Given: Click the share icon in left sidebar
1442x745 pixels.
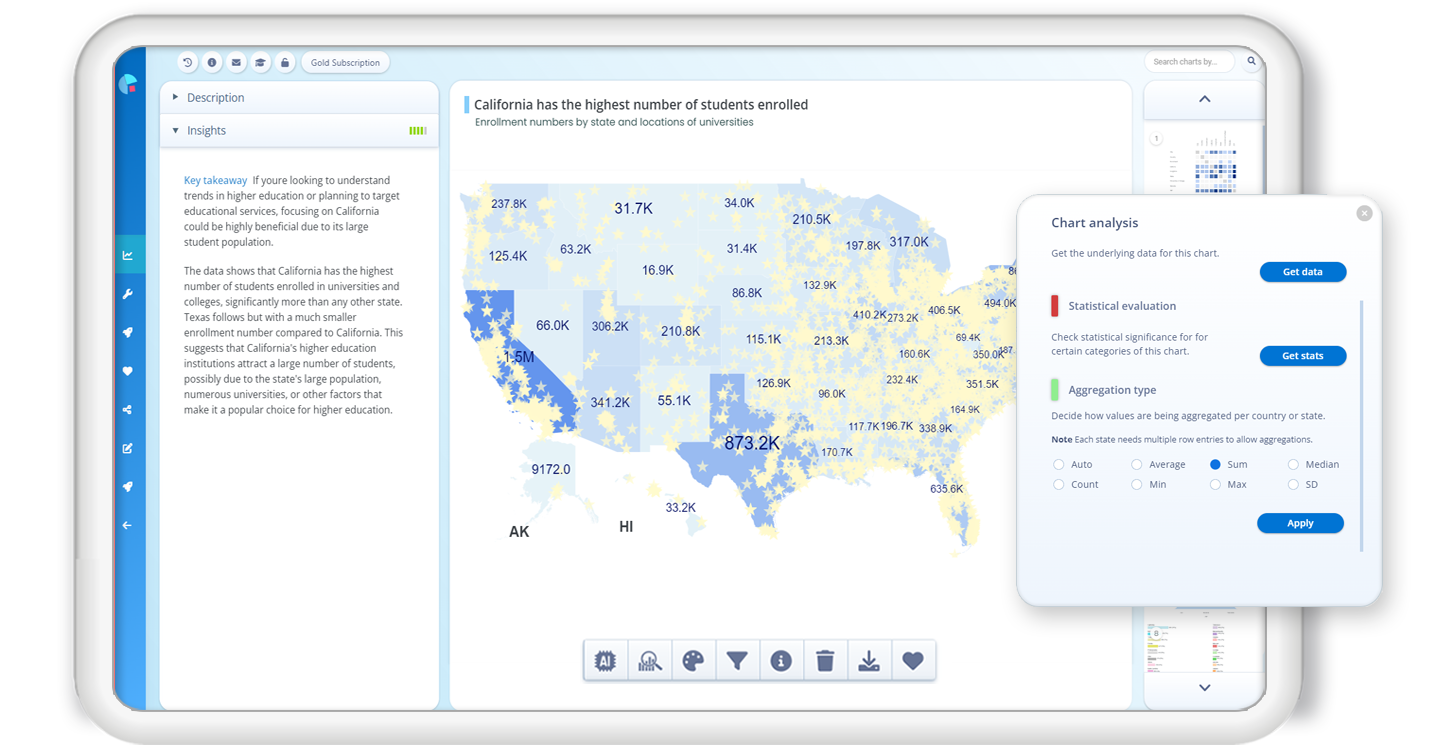Looking at the screenshot, I should click(x=128, y=409).
